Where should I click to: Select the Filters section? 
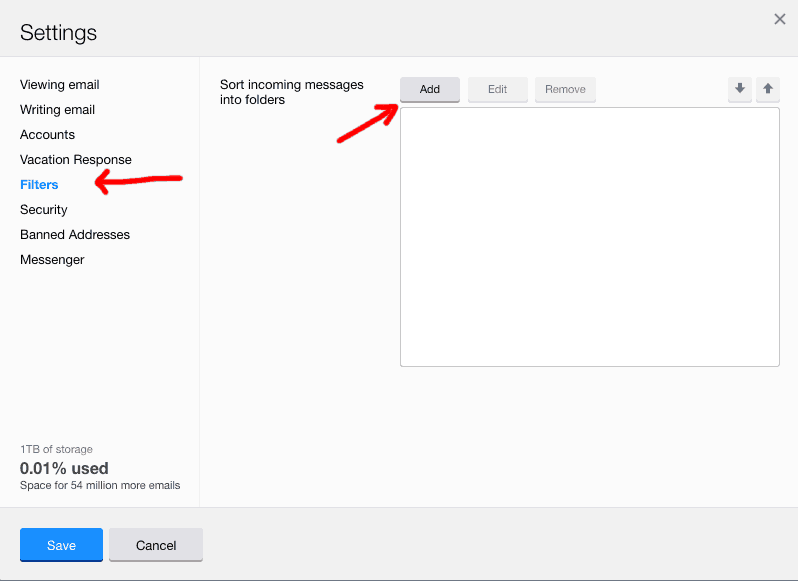(x=39, y=184)
